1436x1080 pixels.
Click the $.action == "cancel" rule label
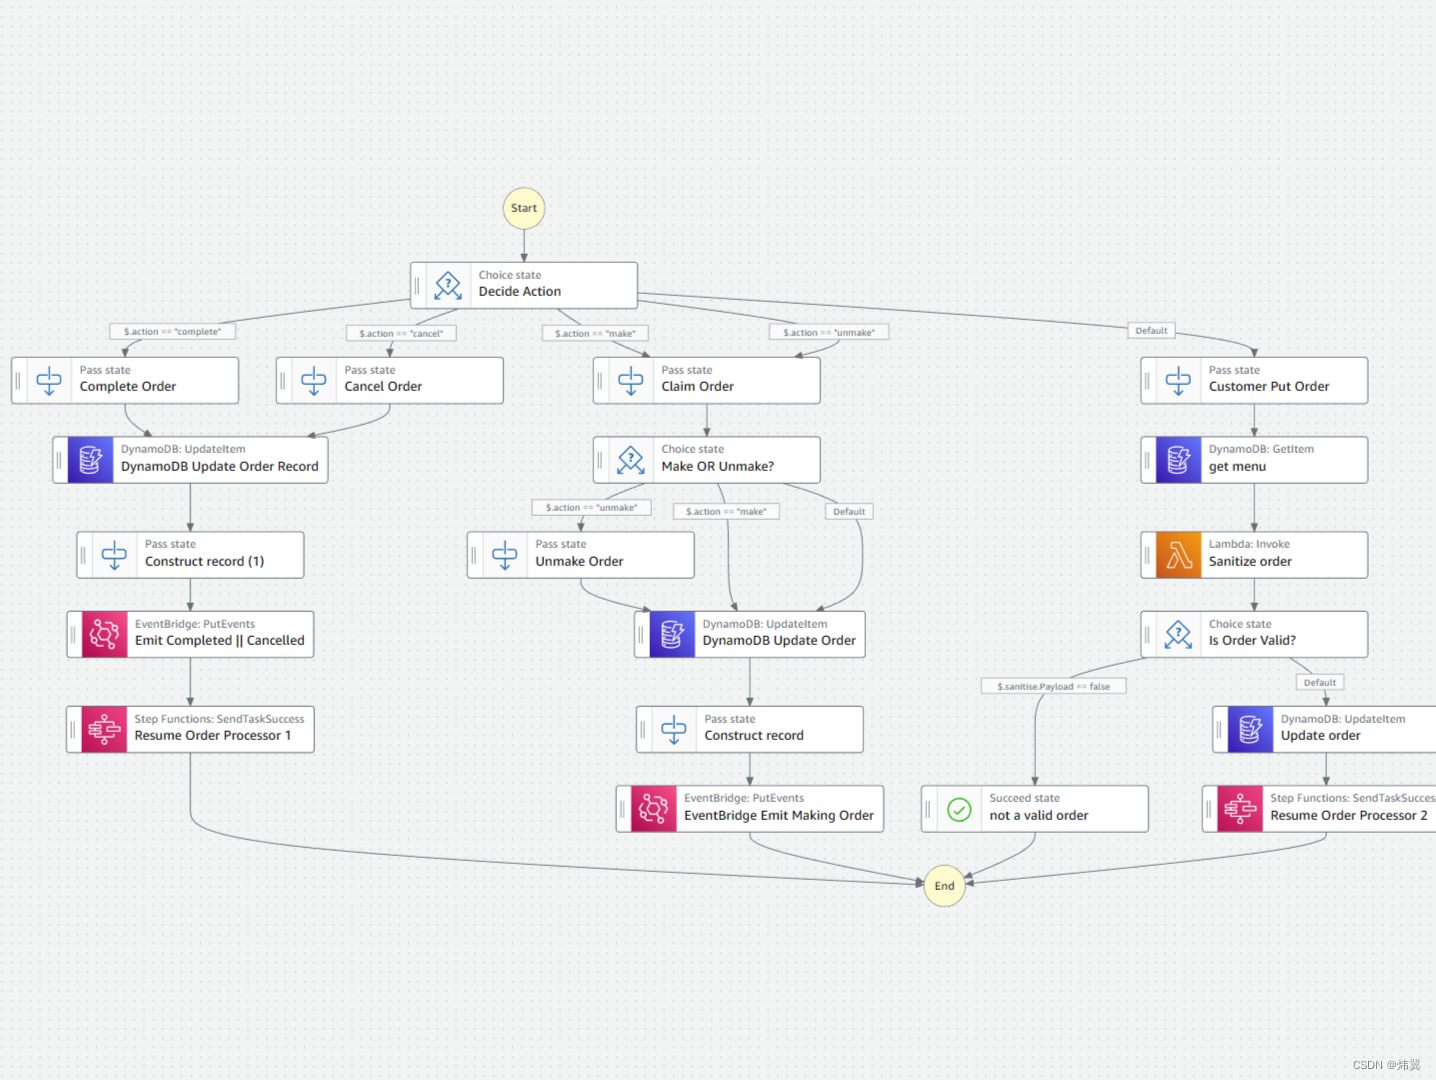[x=401, y=333]
